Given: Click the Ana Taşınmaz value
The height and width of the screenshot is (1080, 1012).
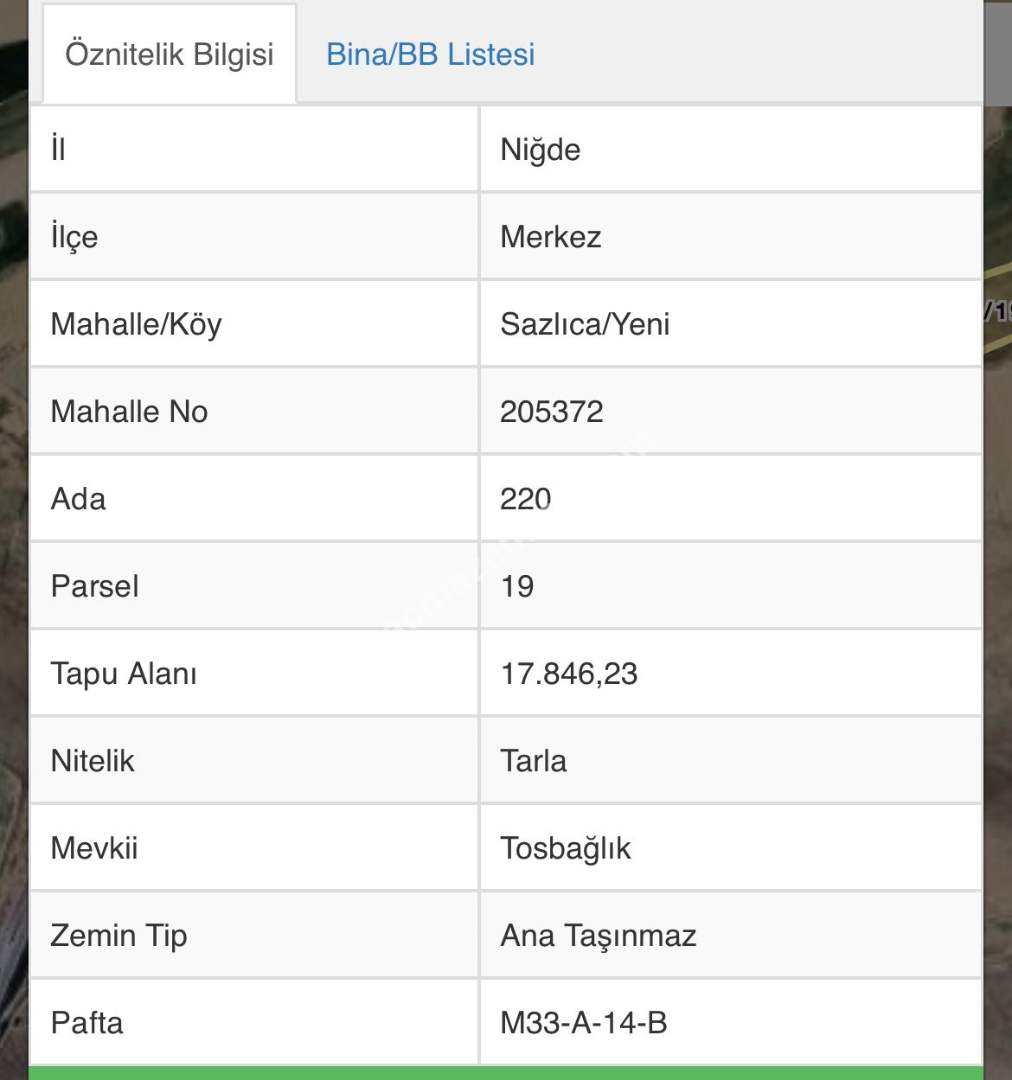Looking at the screenshot, I should (598, 935).
